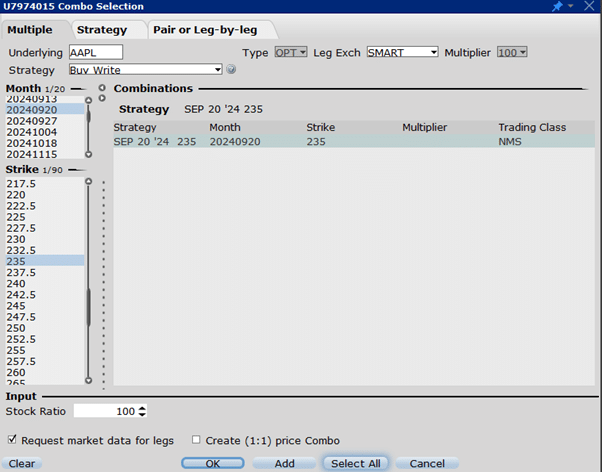Select strike 225
This screenshot has height=472, width=602.
coord(45,217)
